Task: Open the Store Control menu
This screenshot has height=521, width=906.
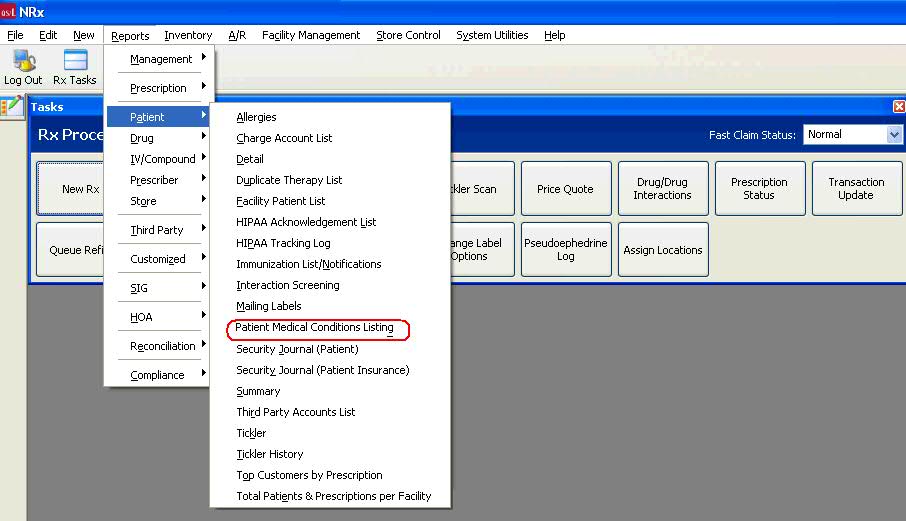Action: click(409, 35)
